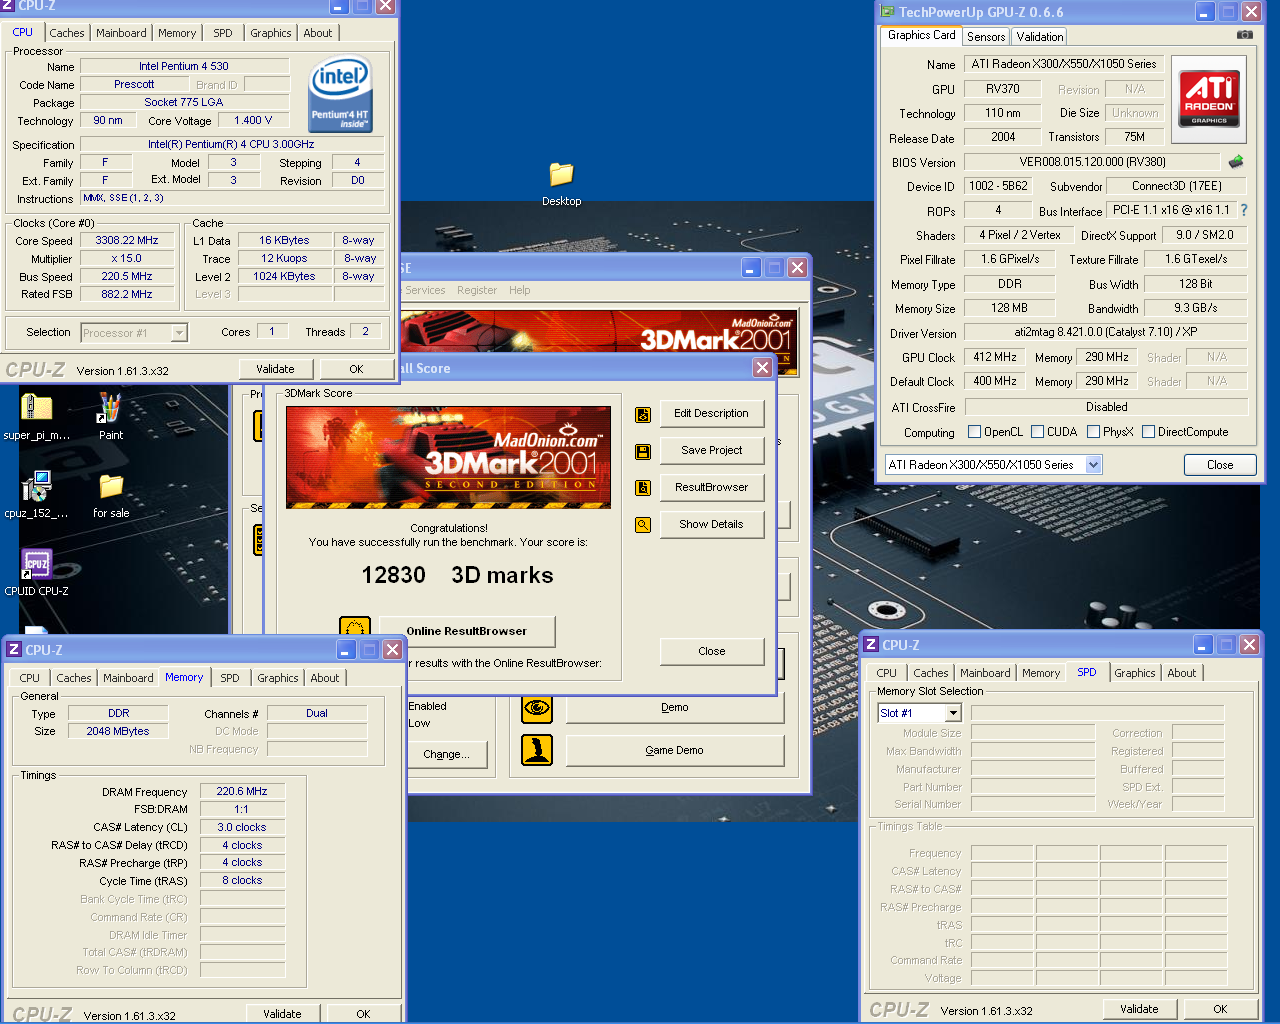Click the Online ResultBrowser button
1280x1024 pixels.
pos(466,631)
